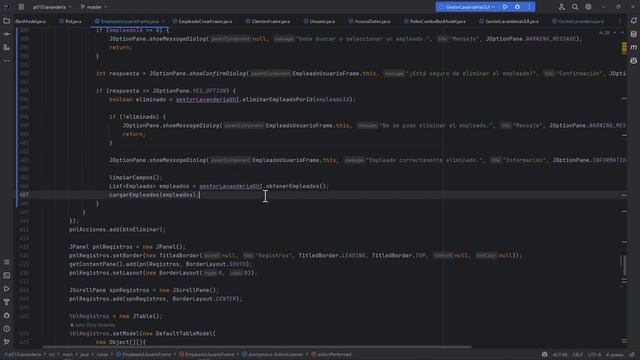Open the Problems tool window

[x=7, y=329]
